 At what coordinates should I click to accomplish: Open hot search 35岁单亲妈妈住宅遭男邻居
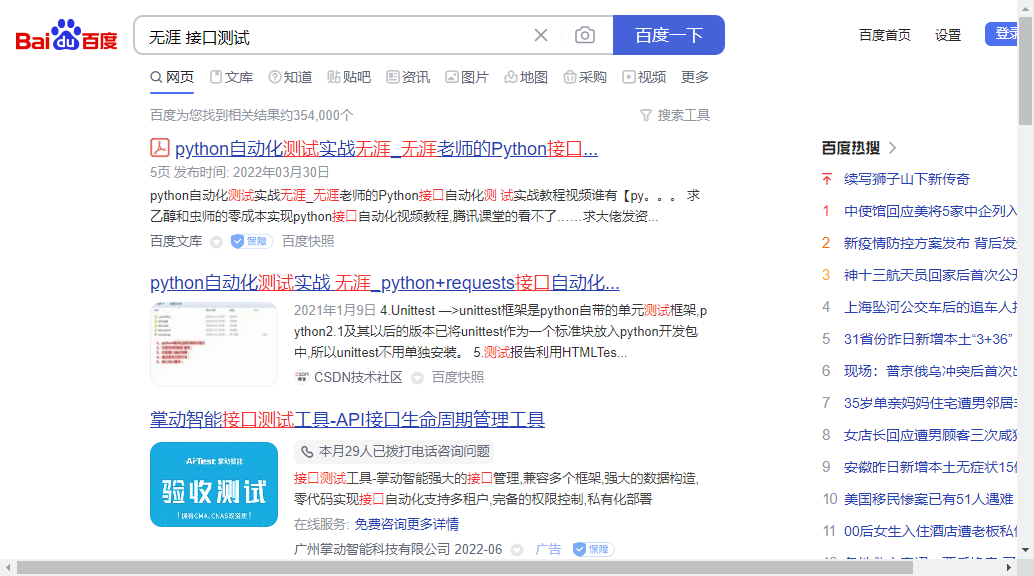tap(930, 403)
